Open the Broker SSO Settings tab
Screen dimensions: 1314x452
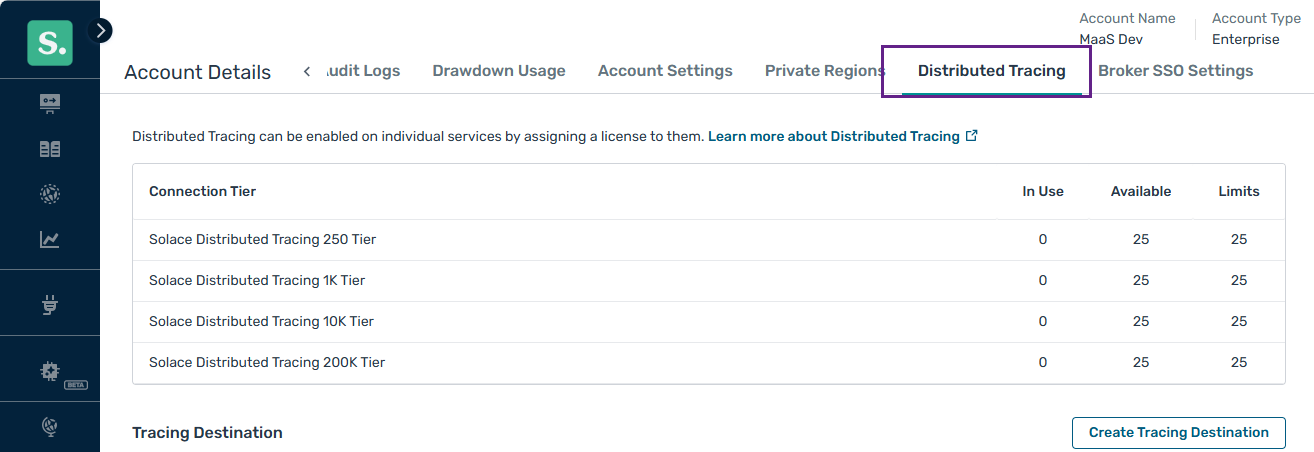point(1175,71)
